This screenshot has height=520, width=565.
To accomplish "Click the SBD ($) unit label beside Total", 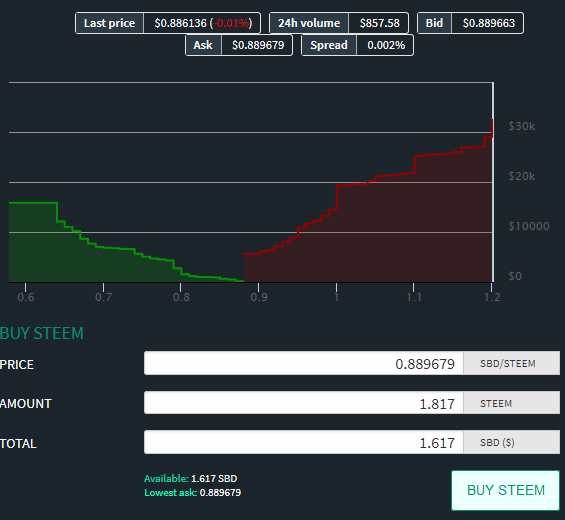I will click(x=497, y=443).
